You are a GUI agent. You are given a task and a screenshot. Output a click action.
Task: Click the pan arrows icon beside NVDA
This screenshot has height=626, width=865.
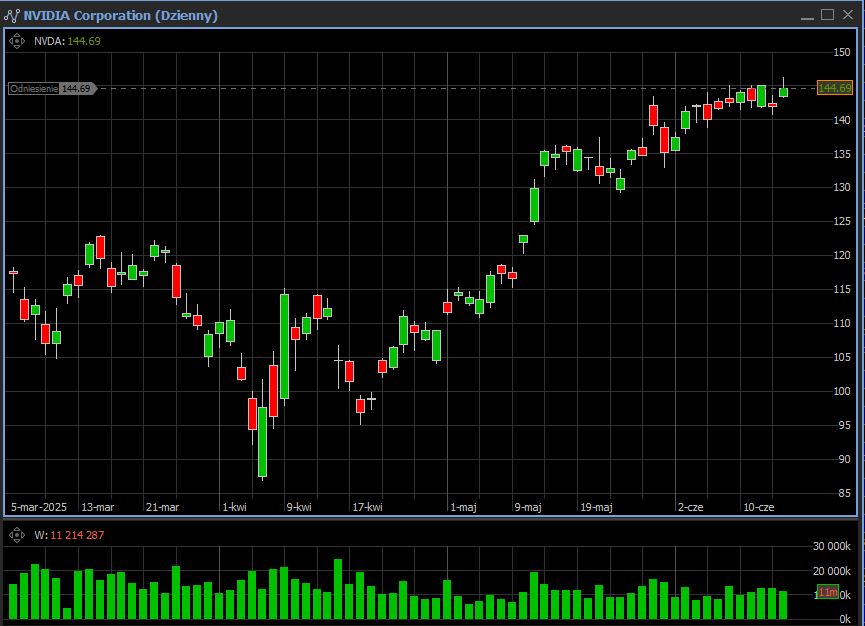(17, 41)
